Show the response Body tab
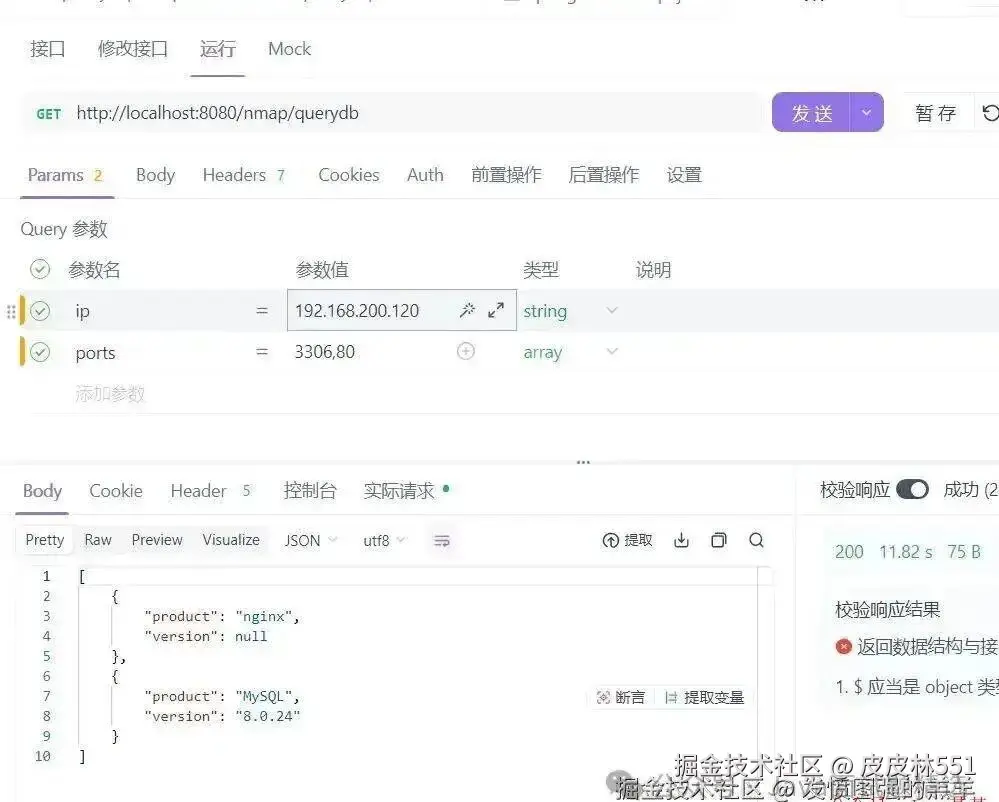Screen dimensions: 999x802 point(42,491)
